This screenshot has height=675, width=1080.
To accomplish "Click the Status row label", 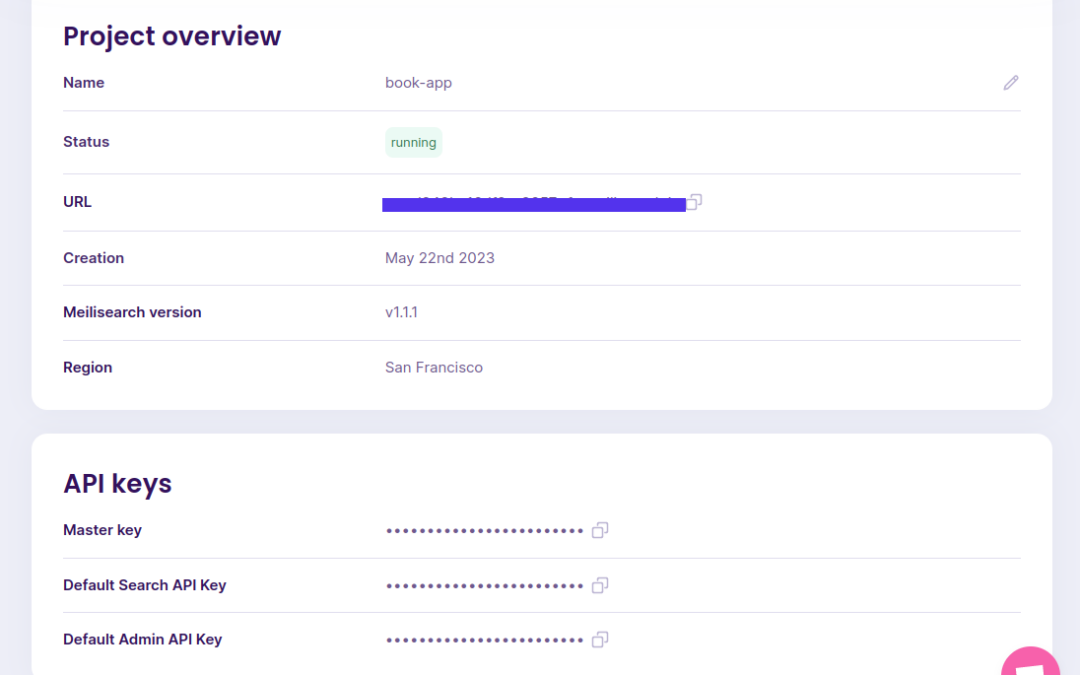I will [86, 142].
